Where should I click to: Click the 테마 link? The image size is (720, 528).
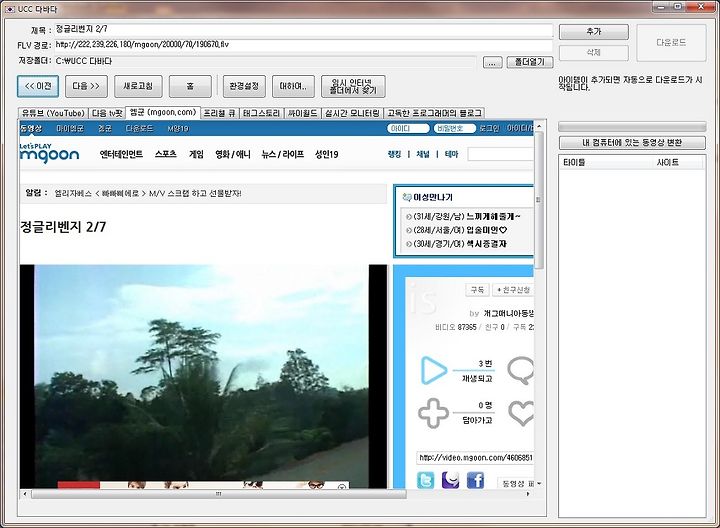451,154
